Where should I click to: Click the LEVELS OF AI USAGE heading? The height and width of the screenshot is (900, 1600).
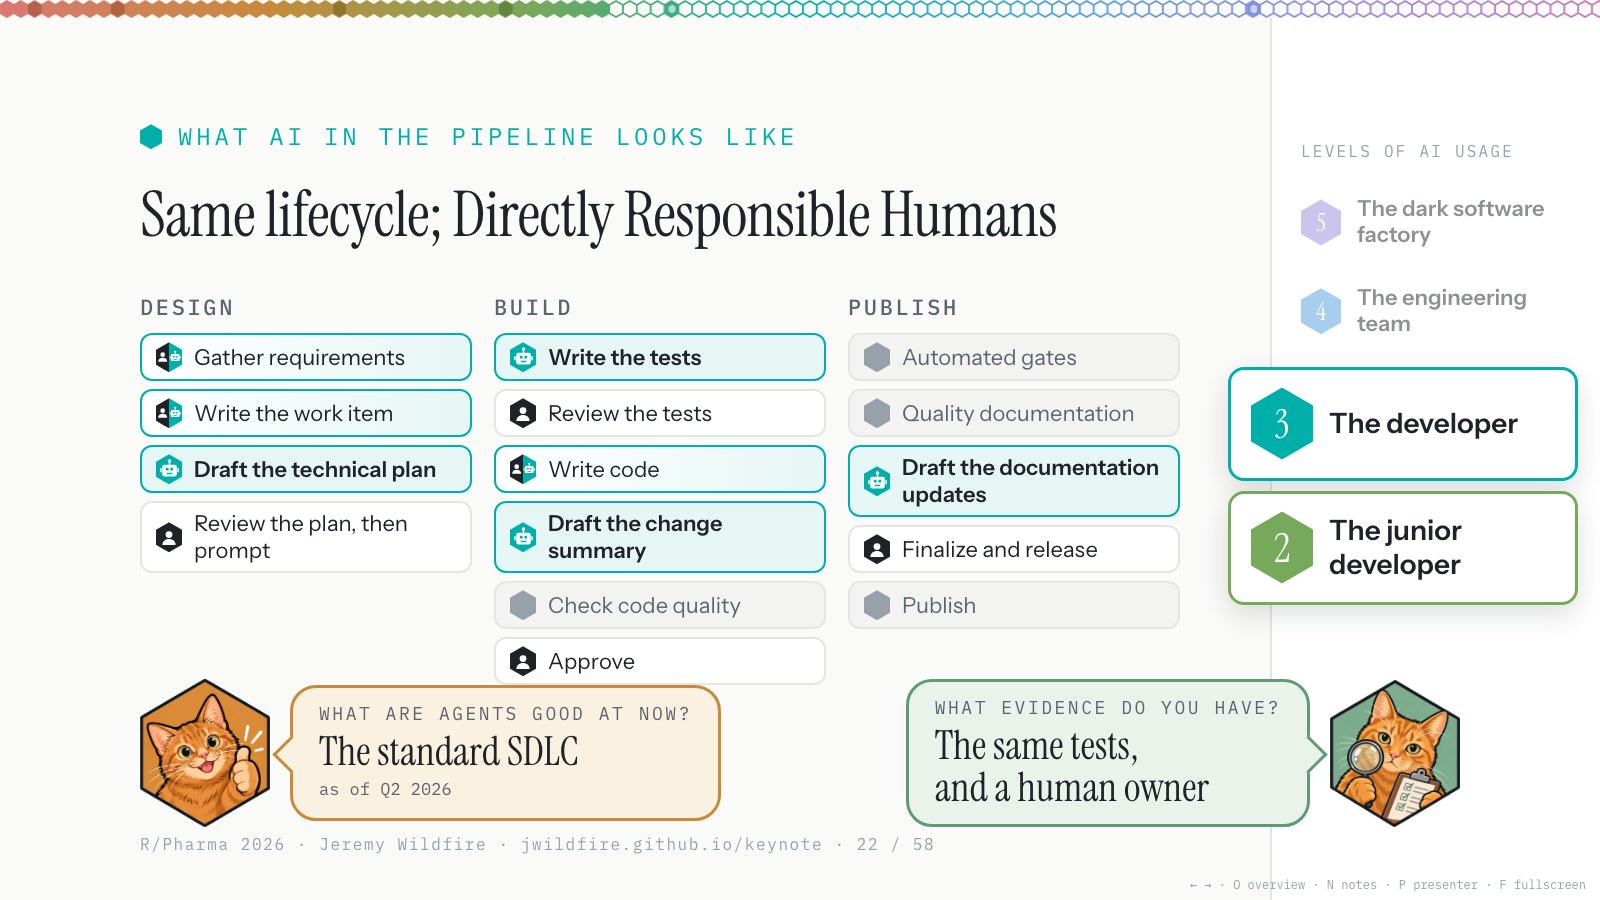[1407, 152]
